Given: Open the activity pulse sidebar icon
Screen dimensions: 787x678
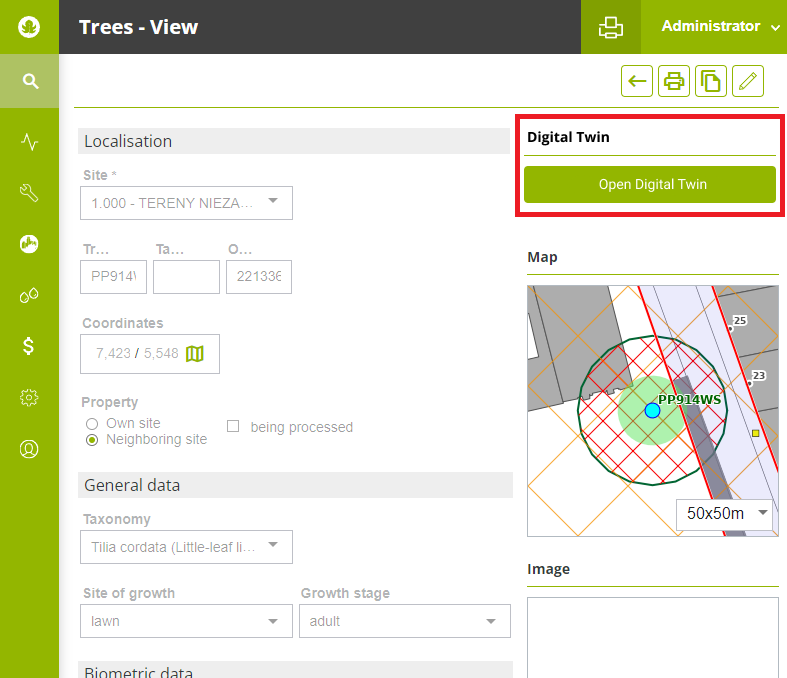Looking at the screenshot, I should coord(30,142).
